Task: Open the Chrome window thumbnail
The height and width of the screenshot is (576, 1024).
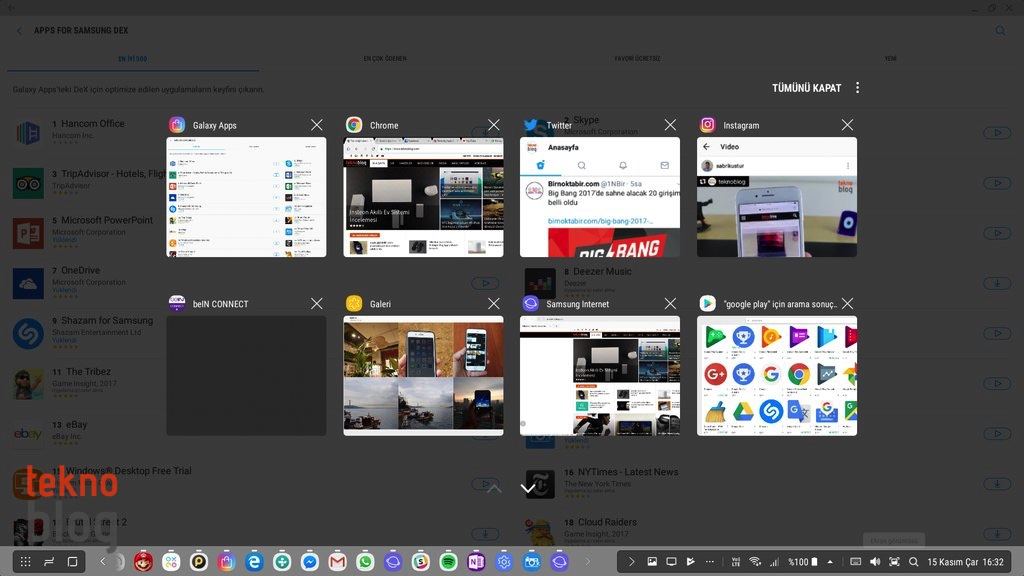Action: 423,197
